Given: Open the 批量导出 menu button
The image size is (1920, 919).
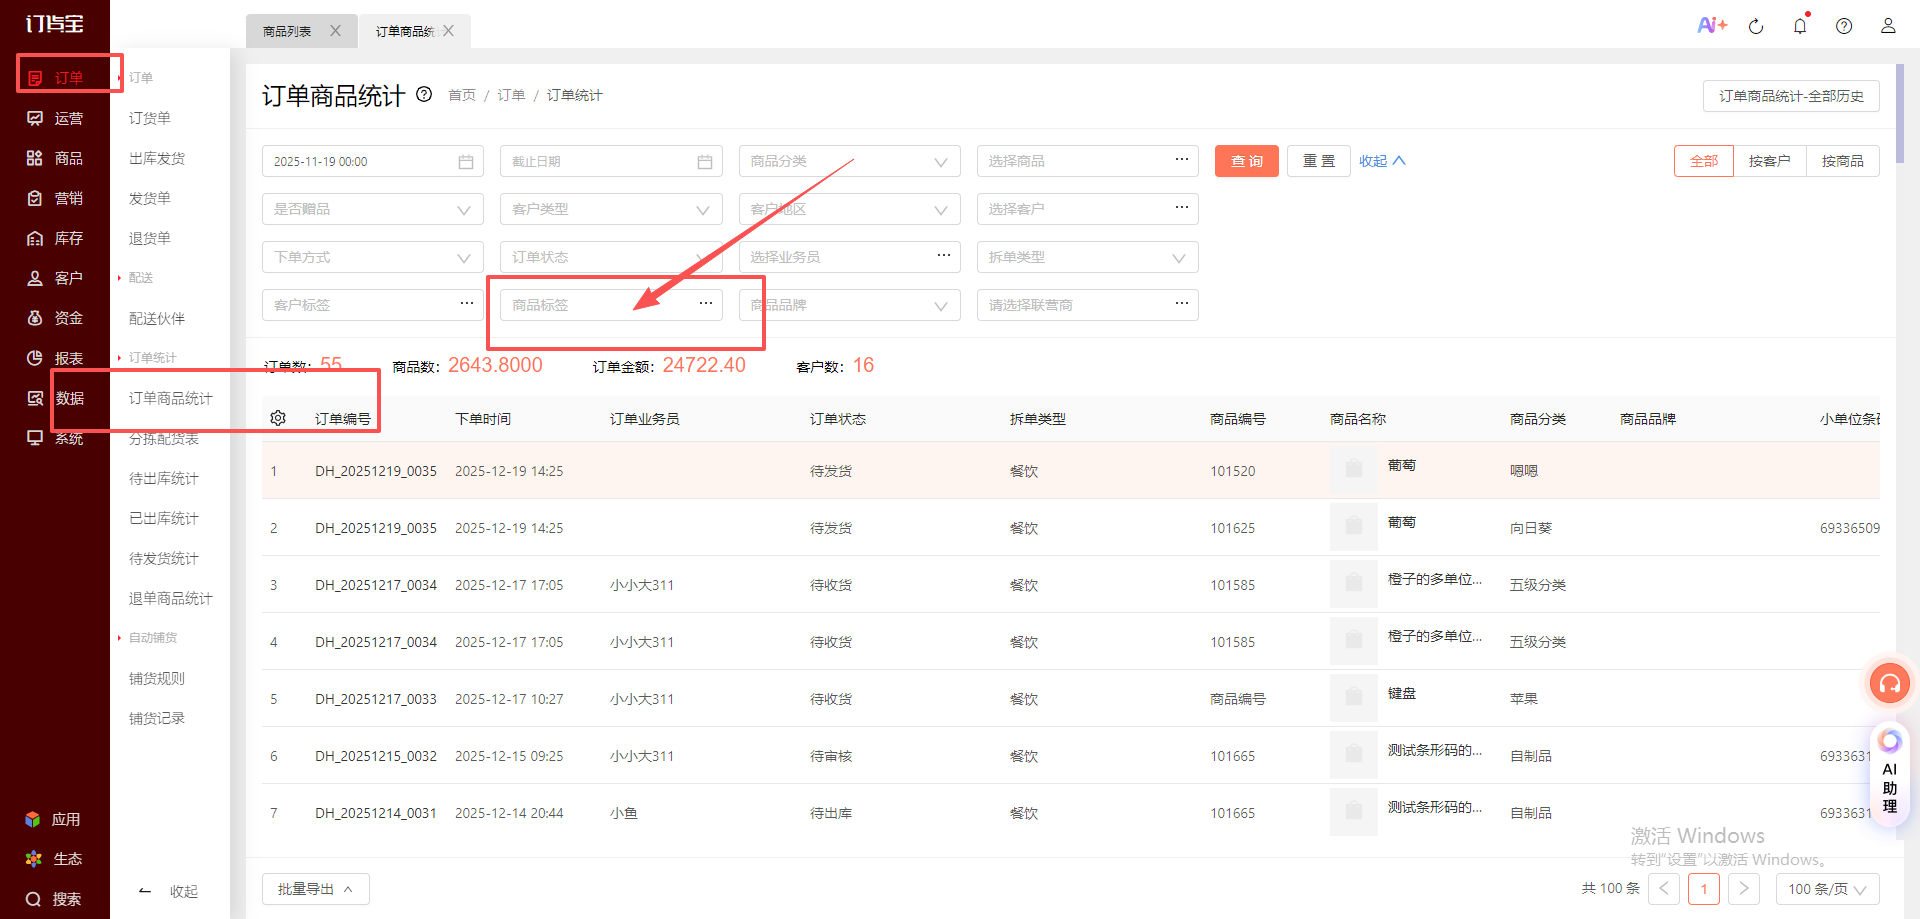Looking at the screenshot, I should [x=316, y=889].
